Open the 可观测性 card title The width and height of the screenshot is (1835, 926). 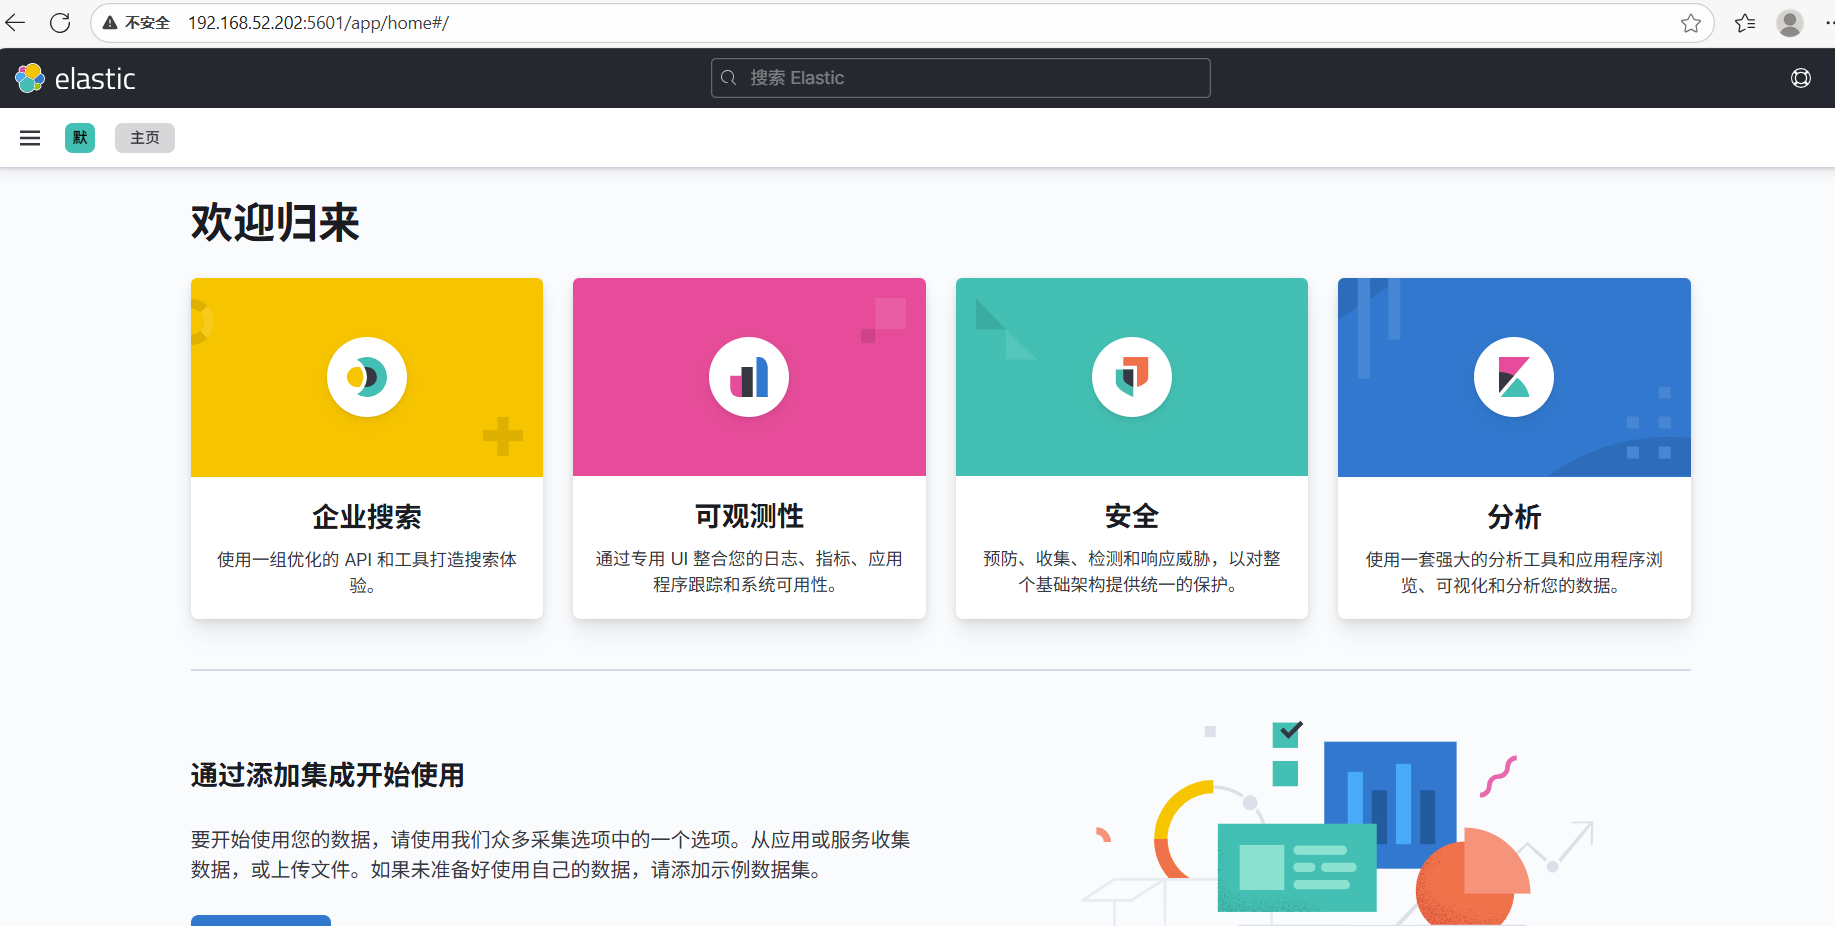[x=749, y=516]
